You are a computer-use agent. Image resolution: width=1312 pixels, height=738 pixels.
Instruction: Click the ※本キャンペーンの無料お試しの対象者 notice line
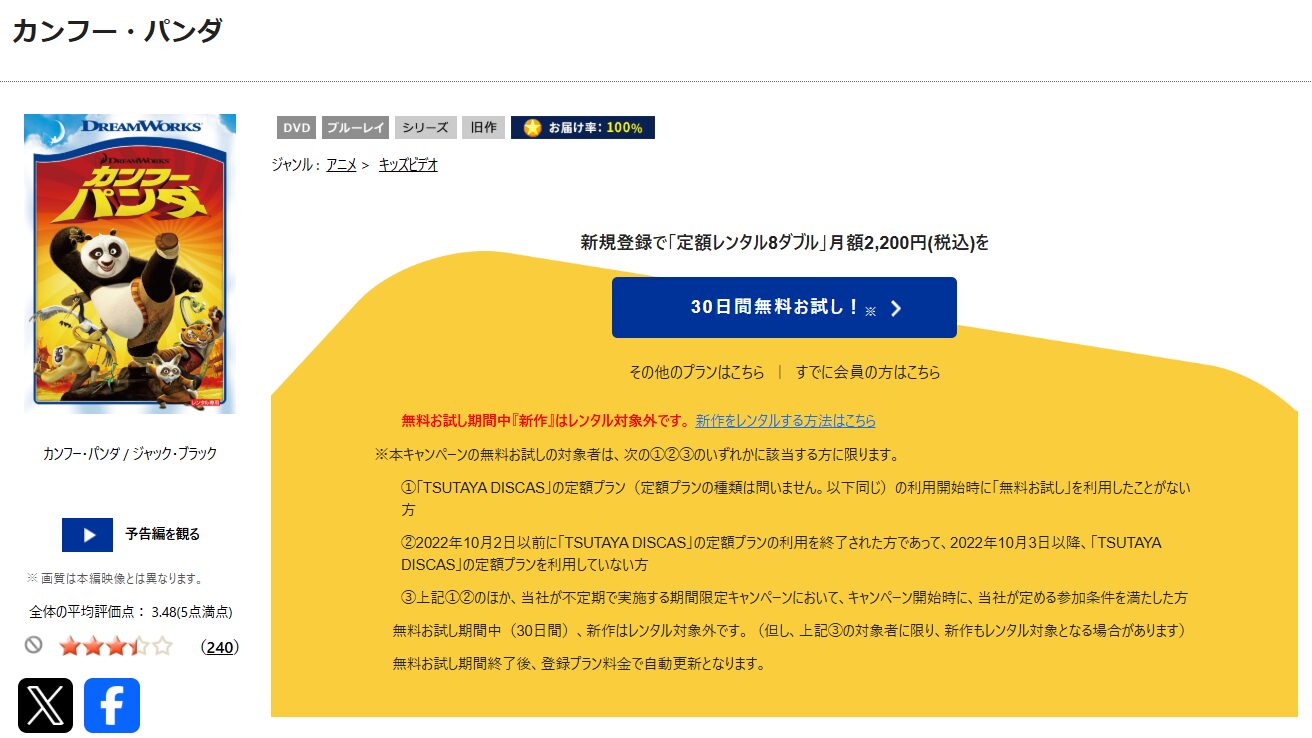(638, 454)
